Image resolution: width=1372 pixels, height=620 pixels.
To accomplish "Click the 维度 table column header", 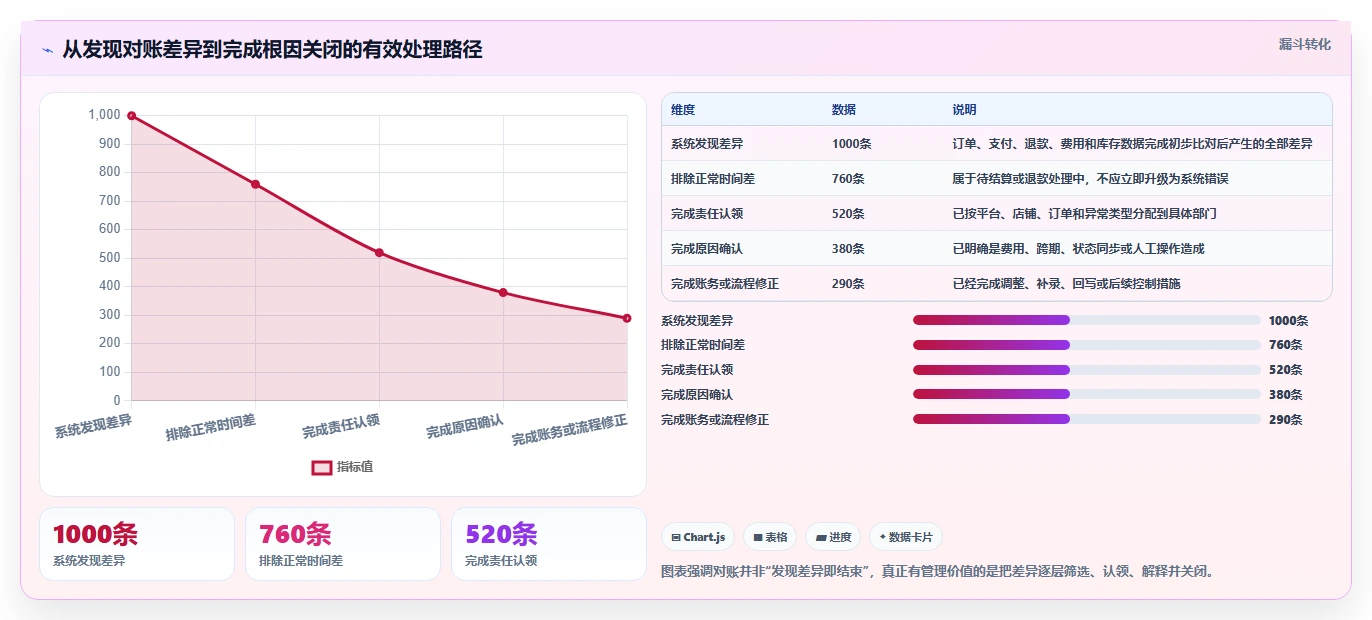I will click(683, 109).
